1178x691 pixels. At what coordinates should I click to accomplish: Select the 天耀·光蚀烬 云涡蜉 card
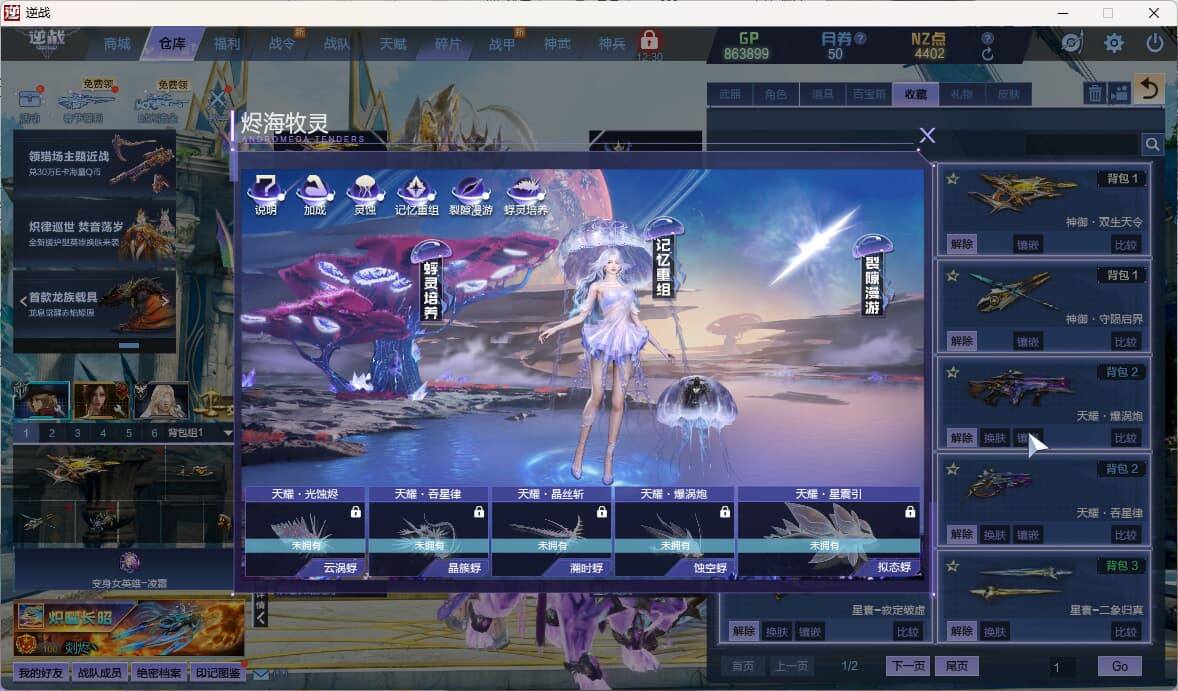click(305, 532)
